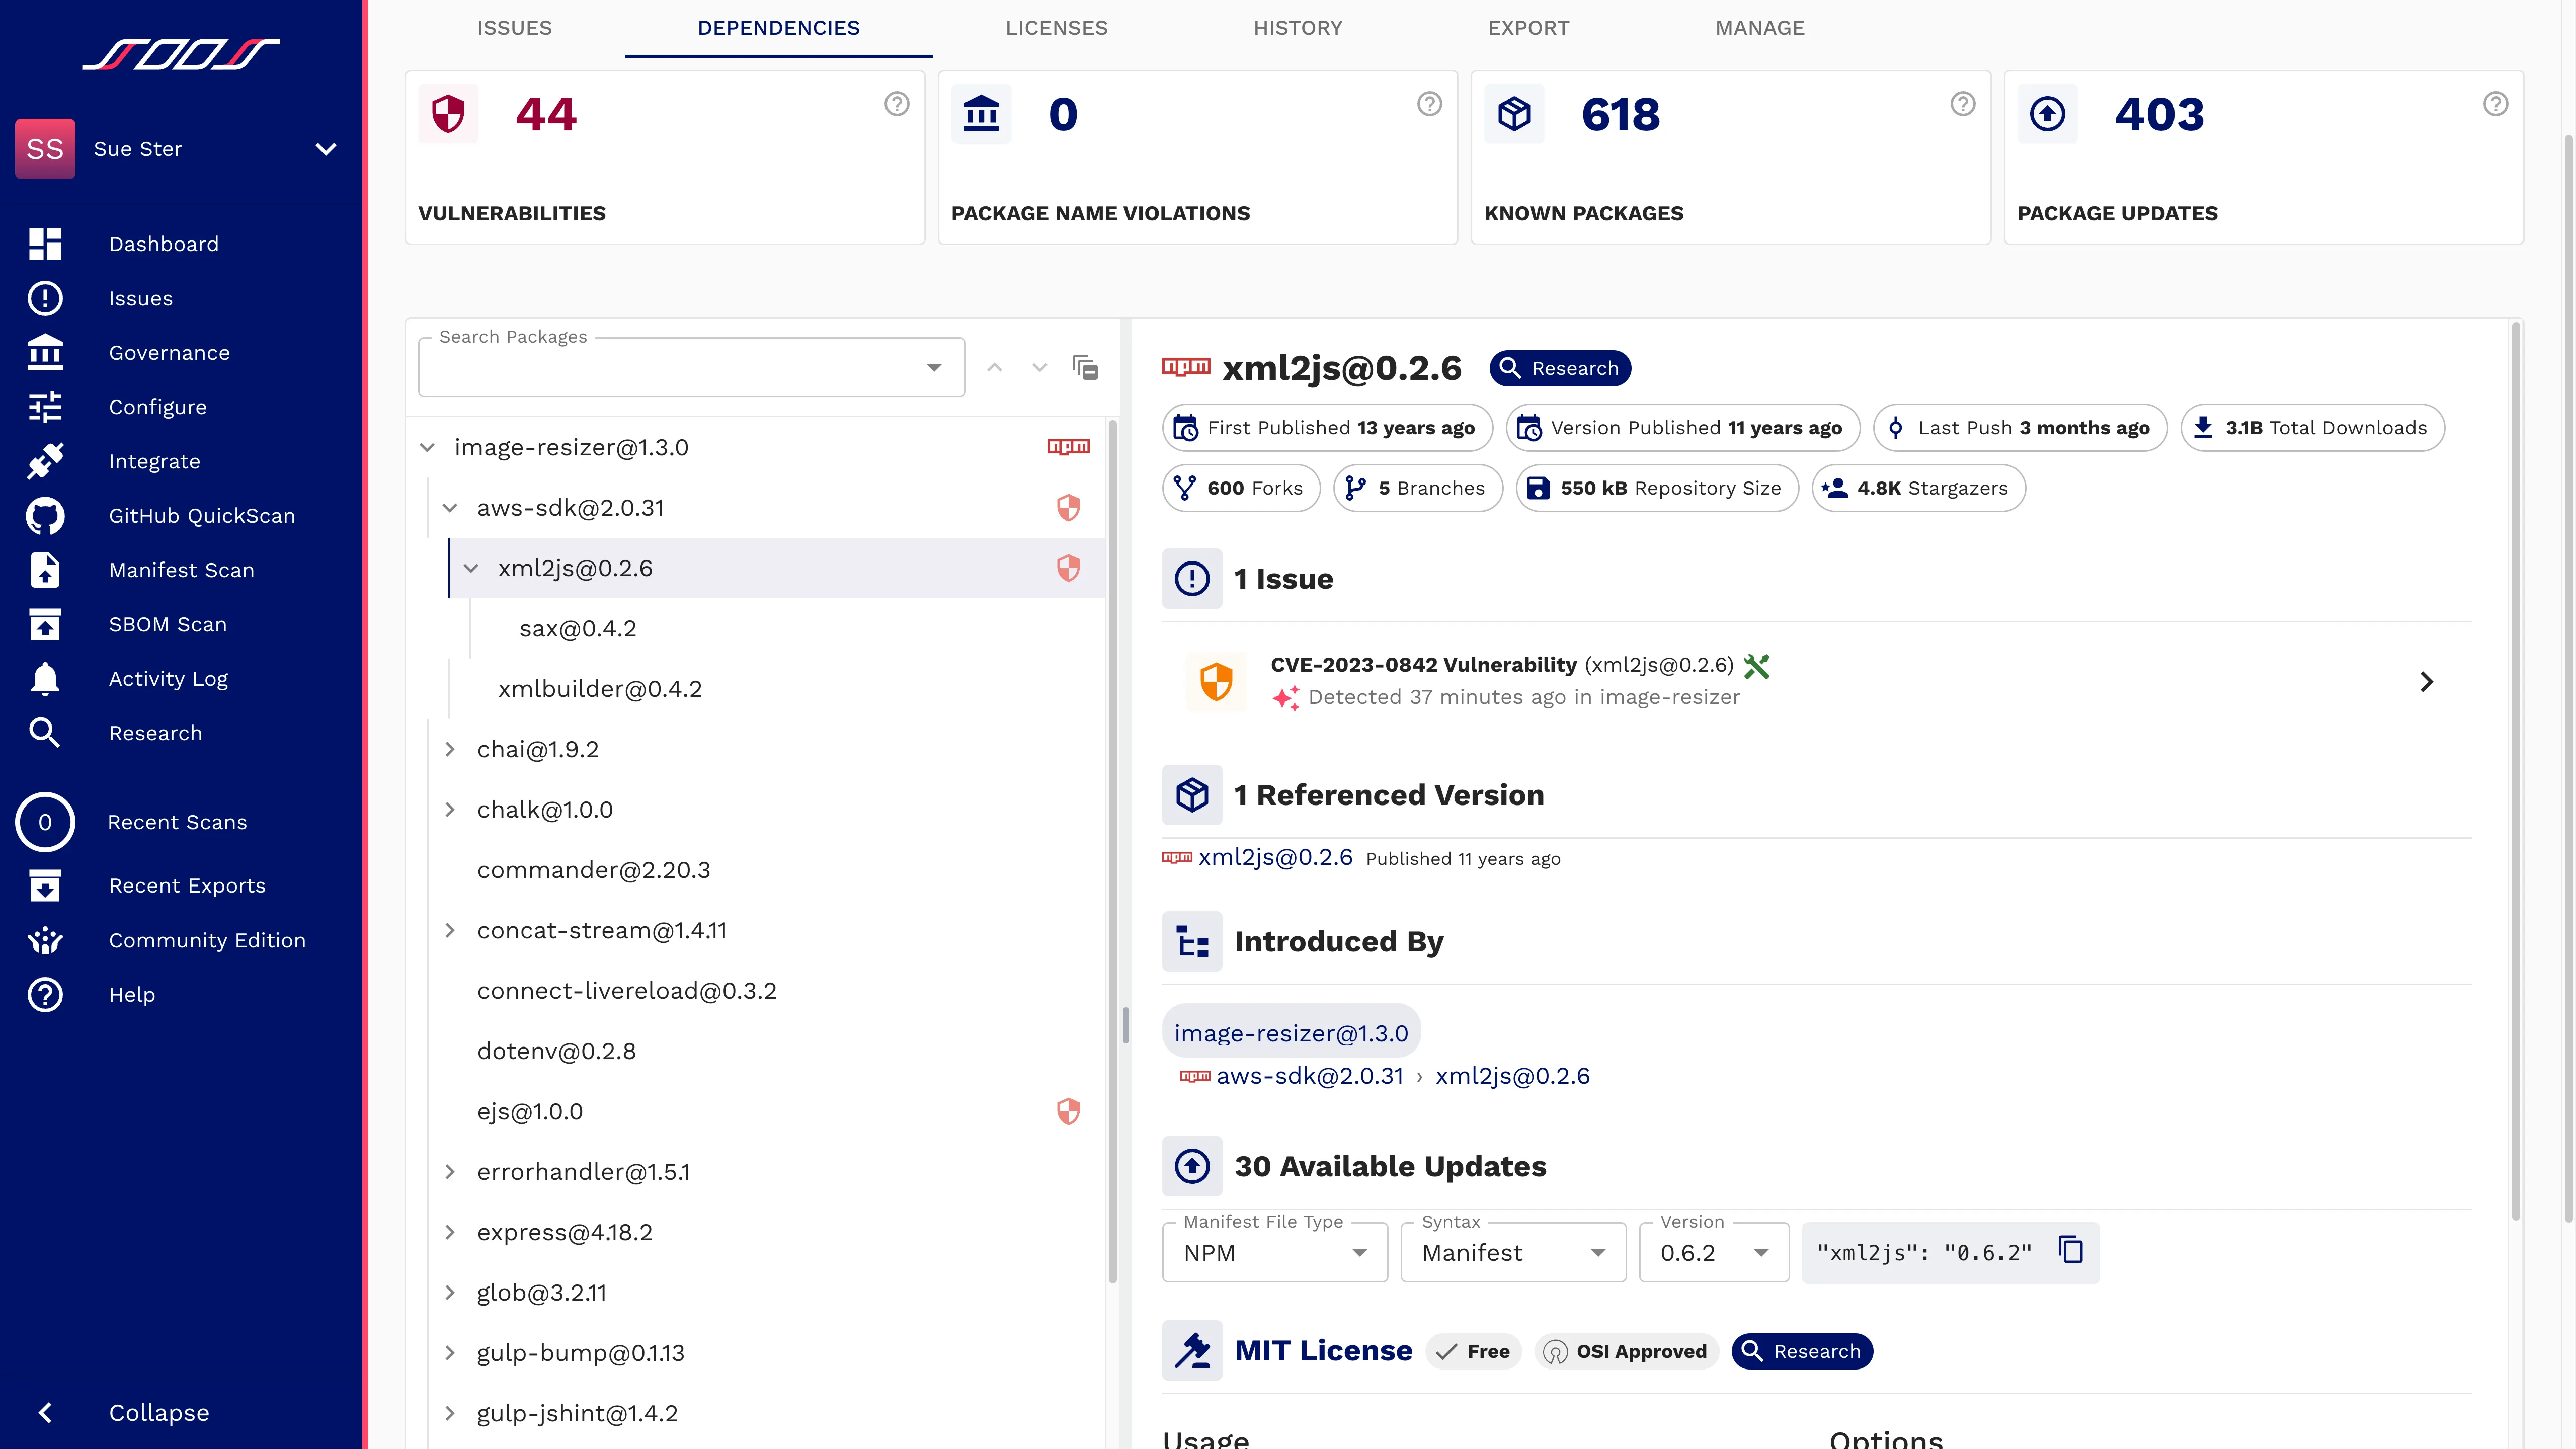2576x1449 pixels.
Task: Click the GitHub QuickScan sidebar icon
Action: tap(45, 516)
